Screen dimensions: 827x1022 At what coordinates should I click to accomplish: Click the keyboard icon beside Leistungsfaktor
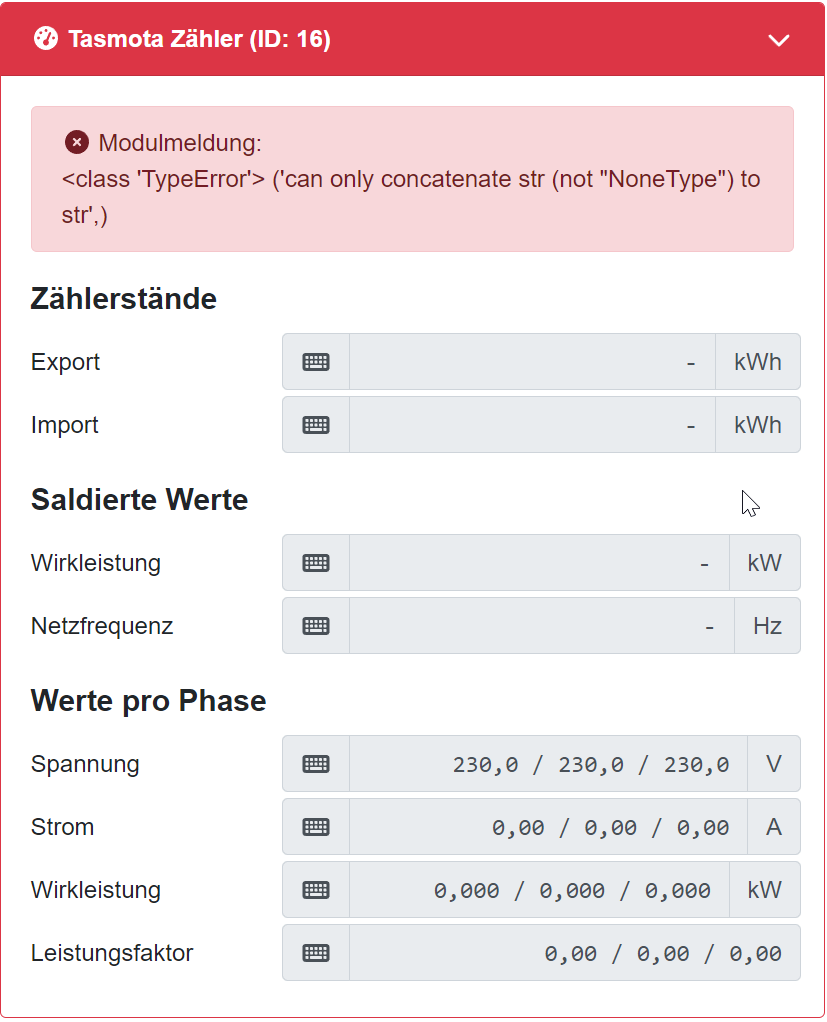pos(316,953)
